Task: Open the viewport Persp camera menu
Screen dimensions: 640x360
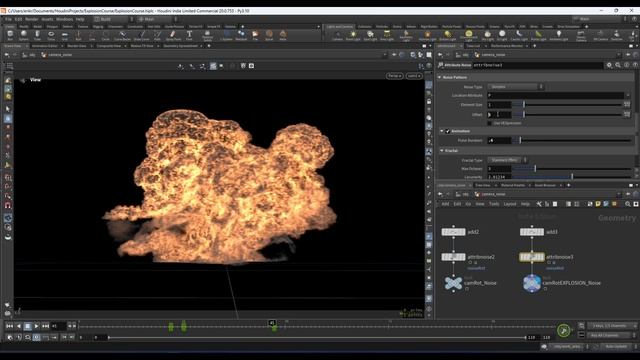Action: (394, 76)
